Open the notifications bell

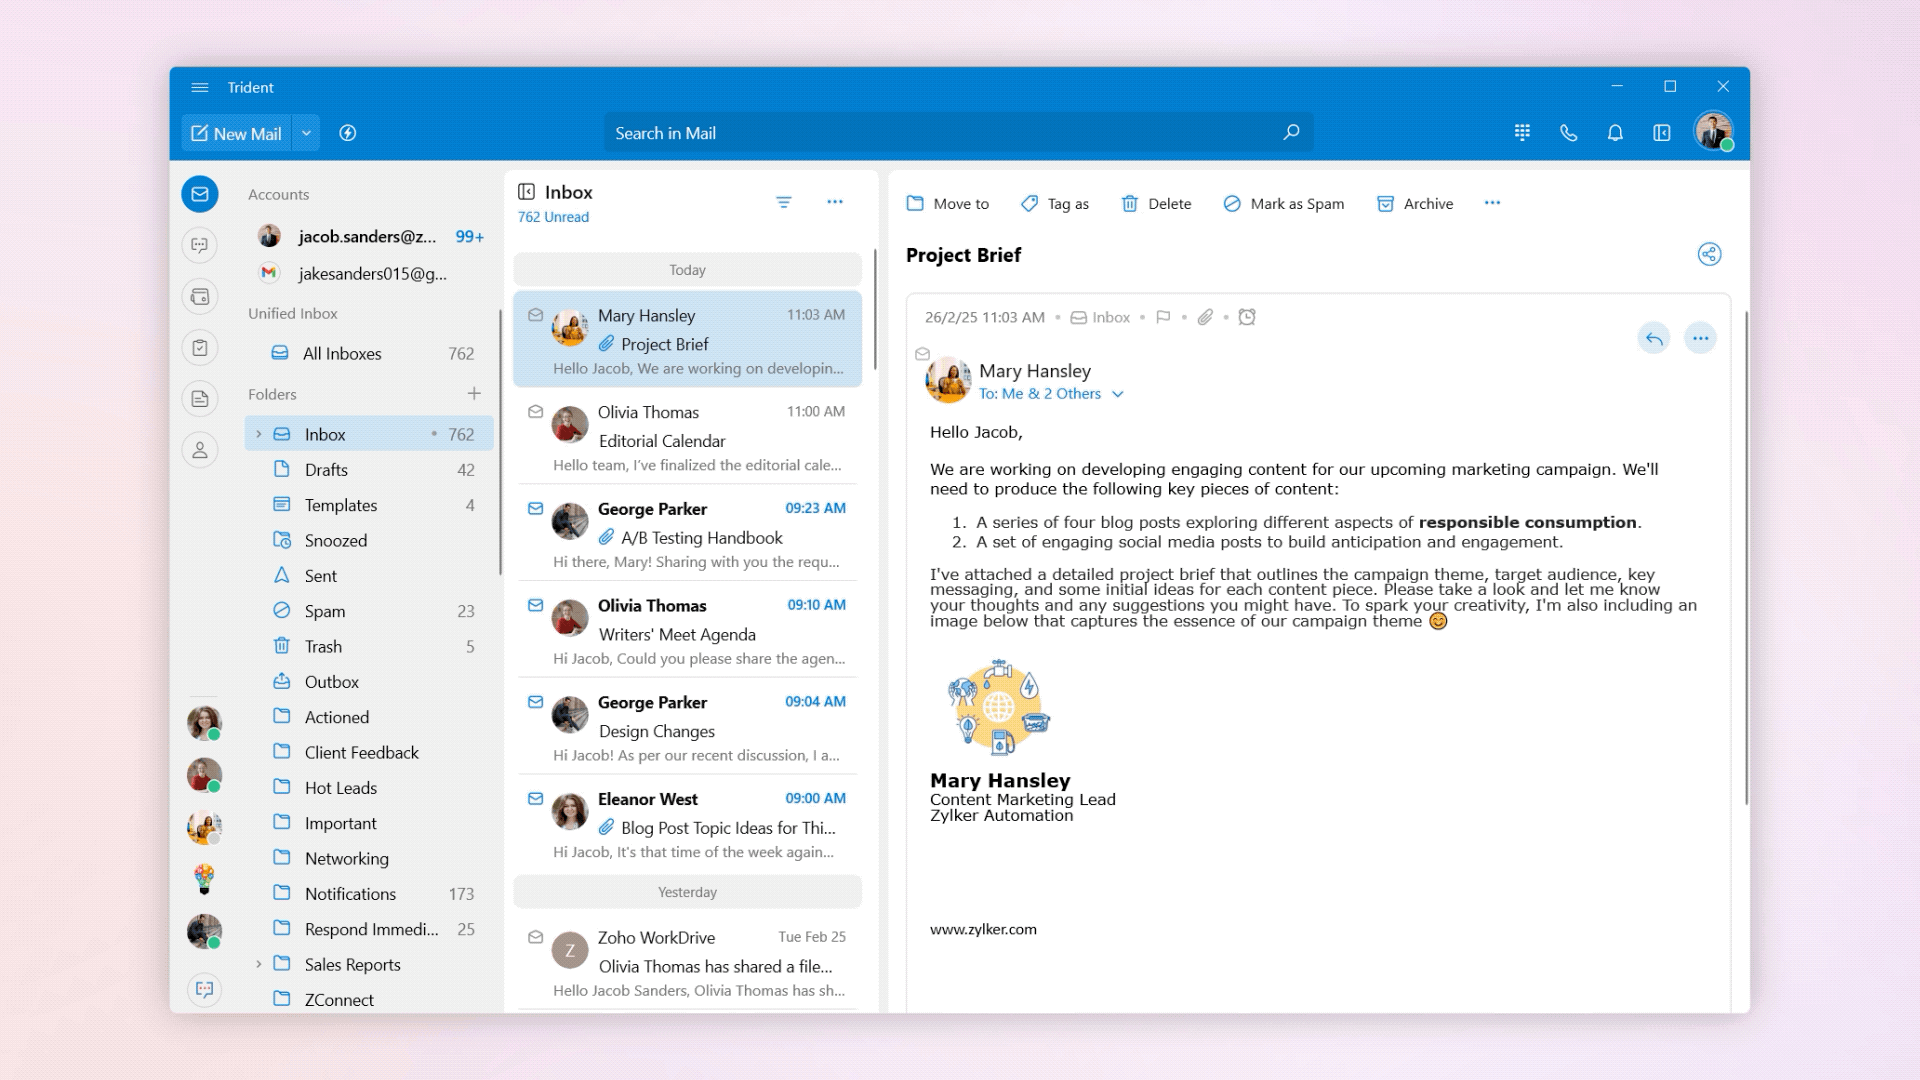(1615, 133)
